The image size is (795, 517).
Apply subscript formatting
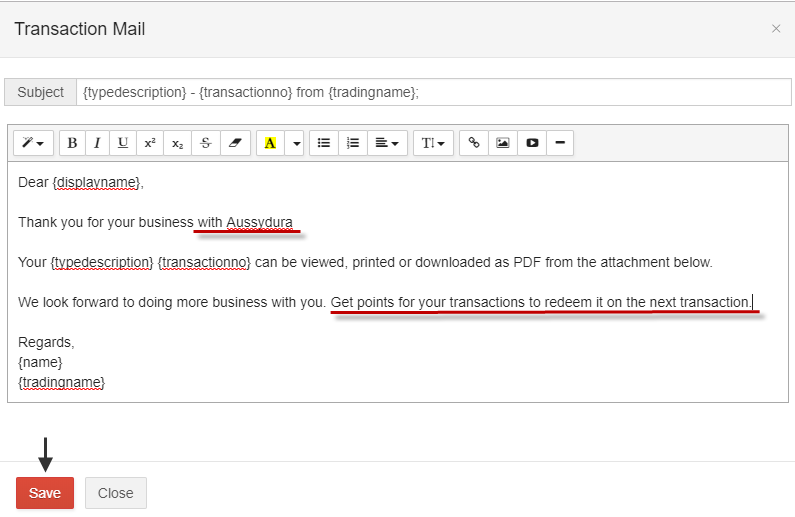tap(177, 143)
